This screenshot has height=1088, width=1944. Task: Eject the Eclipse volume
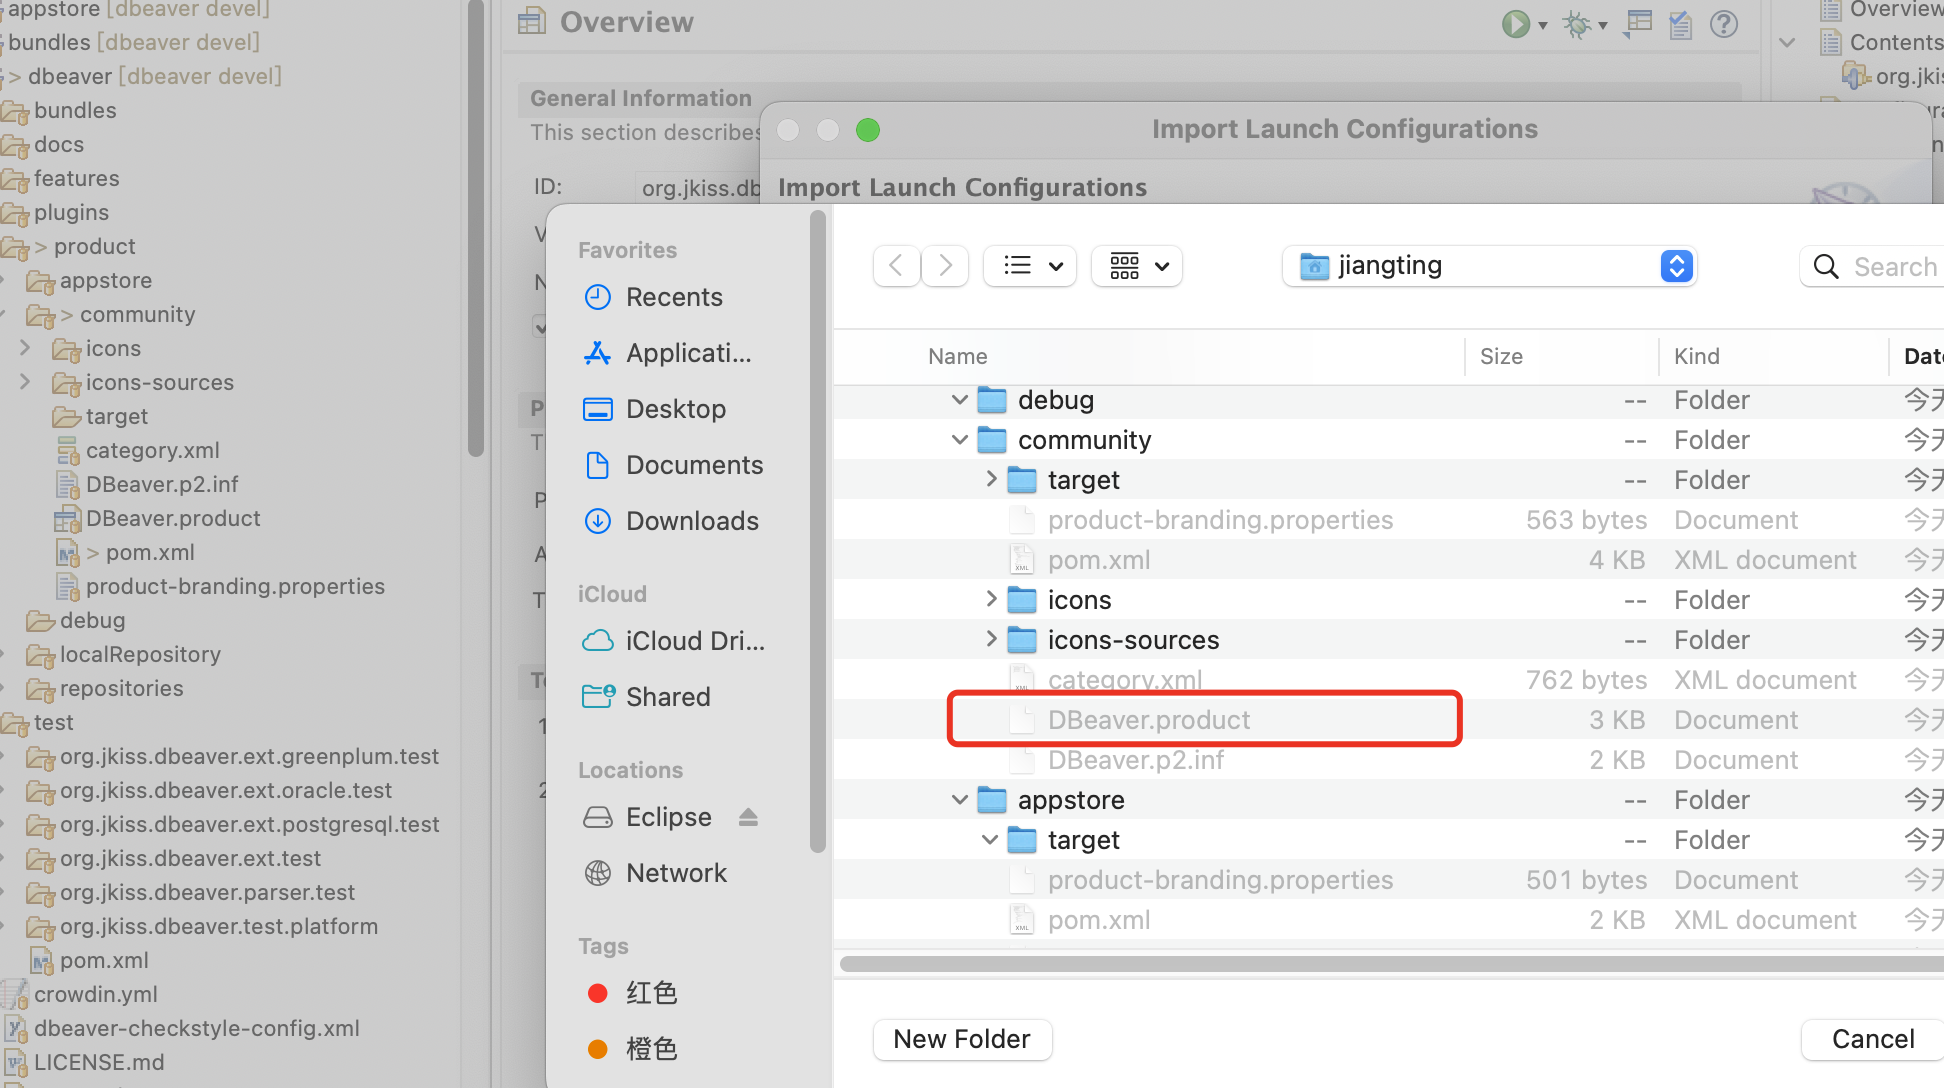click(748, 816)
